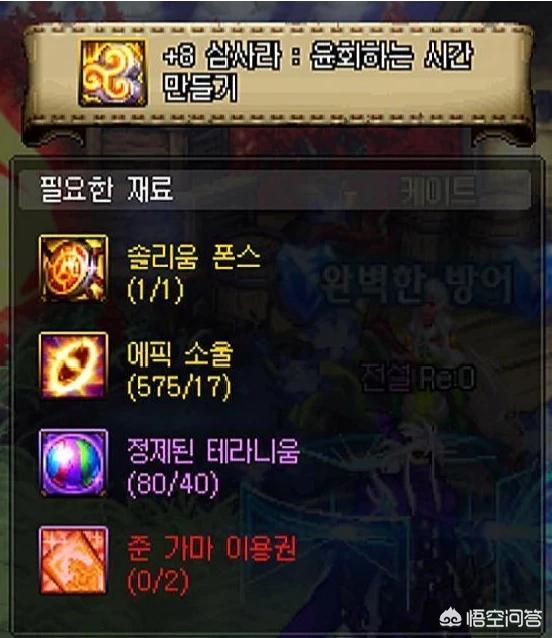Select the 정제된 테라니움 purple item name
The width and height of the screenshot is (552, 638).
[x=214, y=451]
